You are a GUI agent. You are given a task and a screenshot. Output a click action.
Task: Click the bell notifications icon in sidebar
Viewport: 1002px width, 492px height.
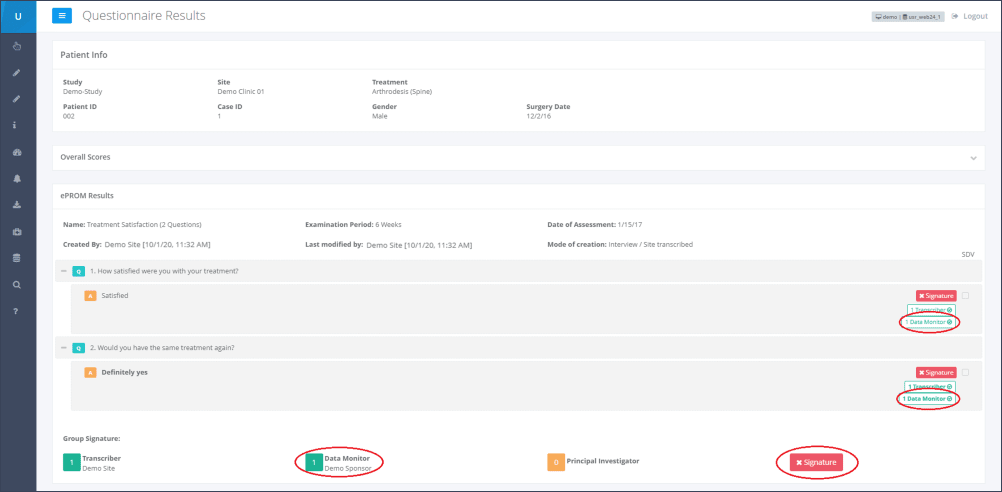[17, 178]
